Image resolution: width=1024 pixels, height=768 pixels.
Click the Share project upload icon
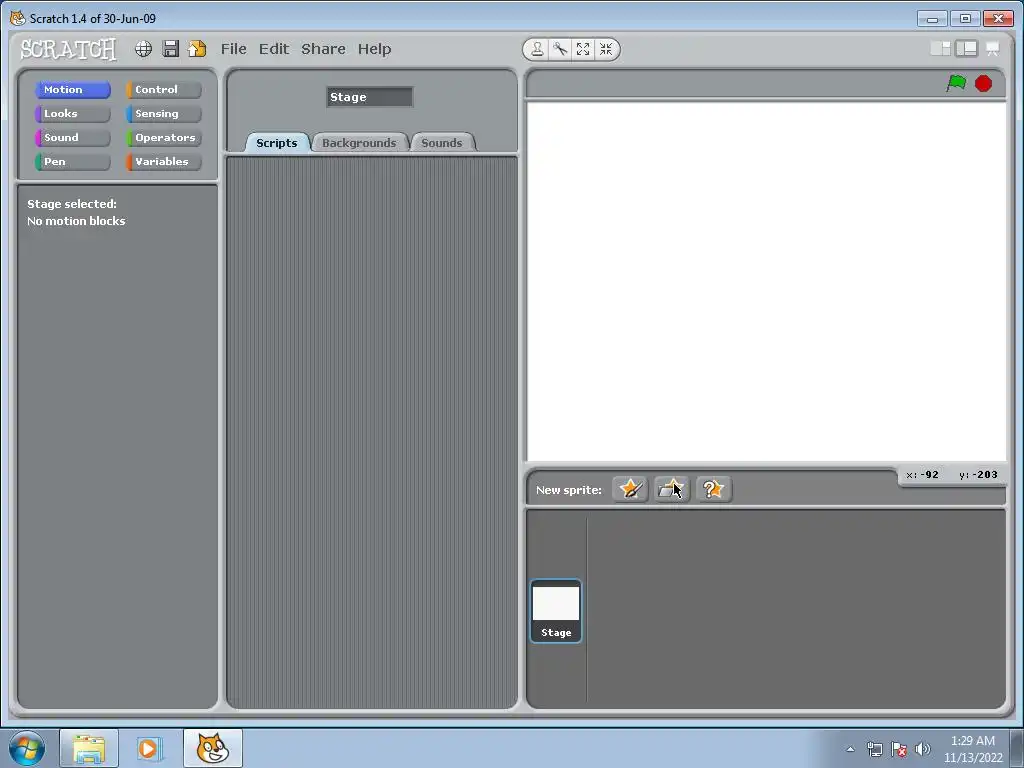197,49
